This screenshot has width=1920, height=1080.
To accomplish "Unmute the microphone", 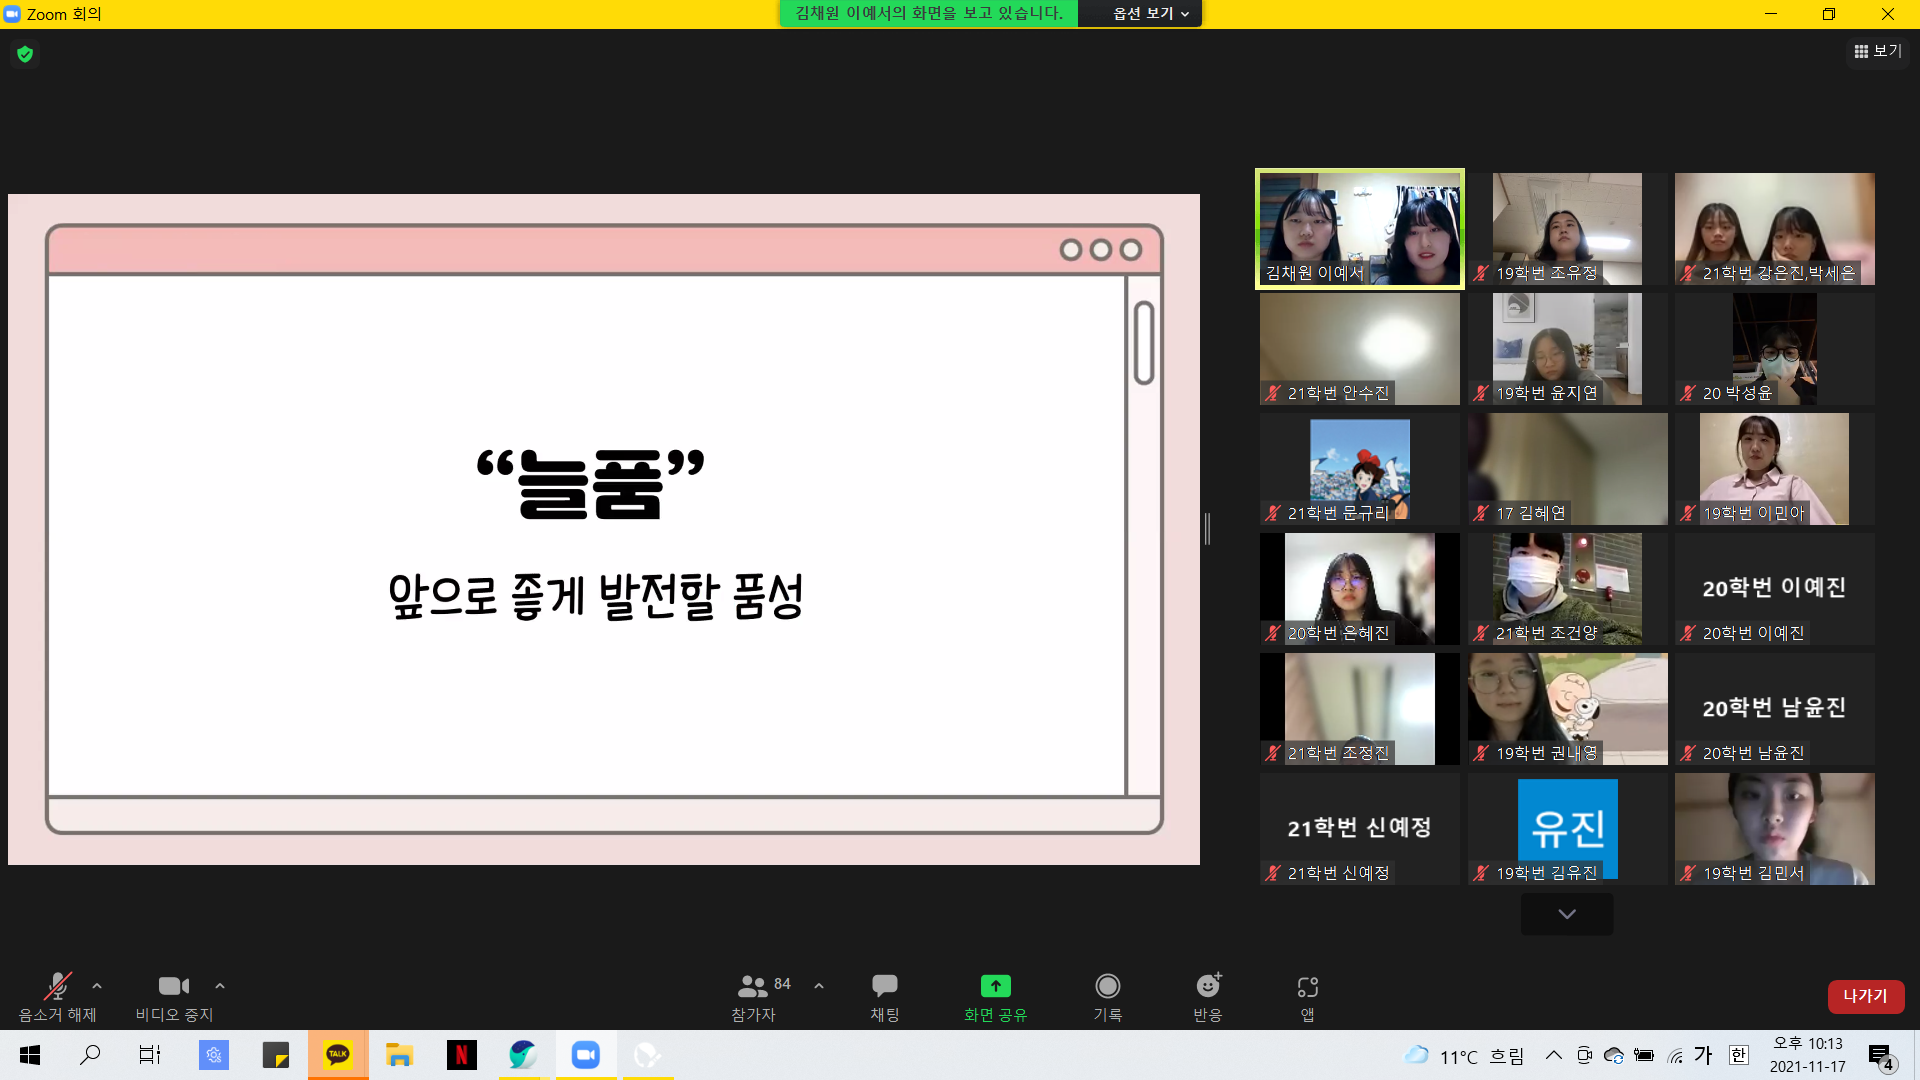I will click(x=57, y=987).
